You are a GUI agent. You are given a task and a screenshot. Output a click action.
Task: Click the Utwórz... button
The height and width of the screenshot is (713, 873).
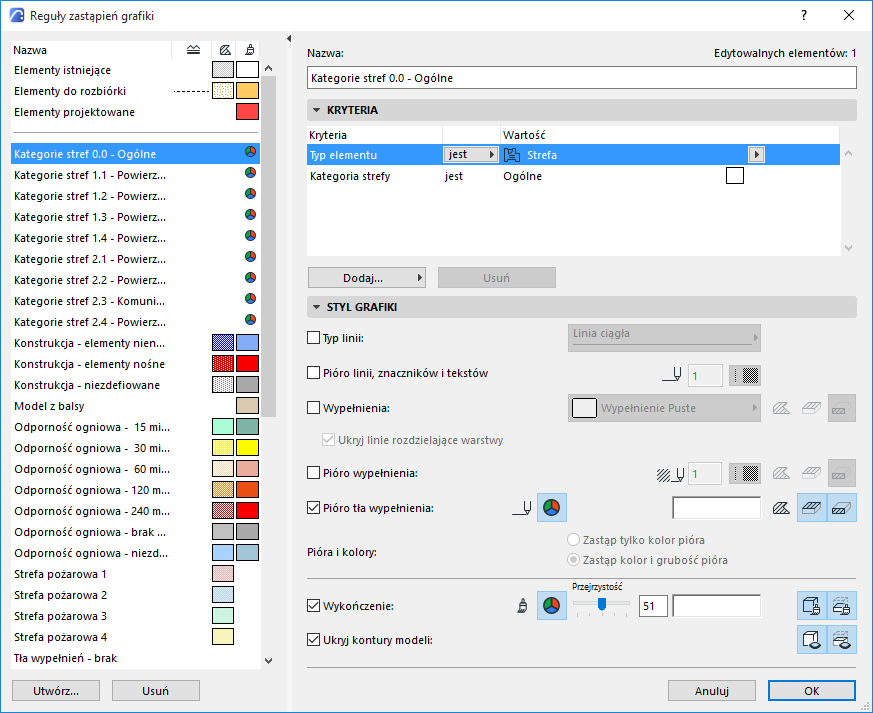[56, 691]
